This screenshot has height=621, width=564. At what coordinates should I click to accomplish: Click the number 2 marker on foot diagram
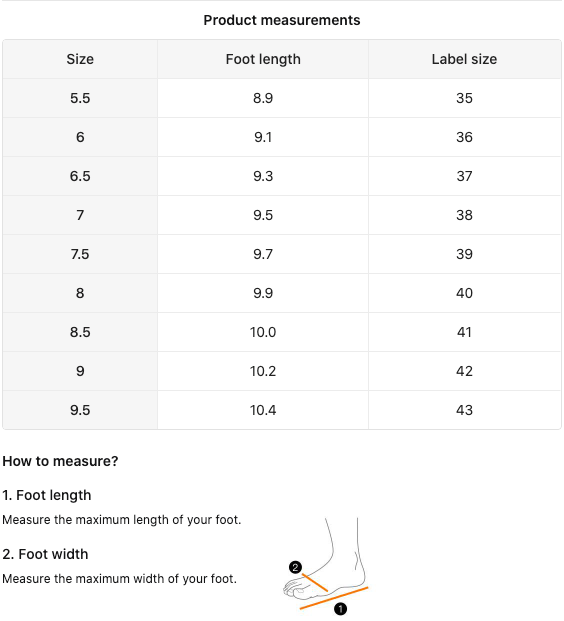295,568
